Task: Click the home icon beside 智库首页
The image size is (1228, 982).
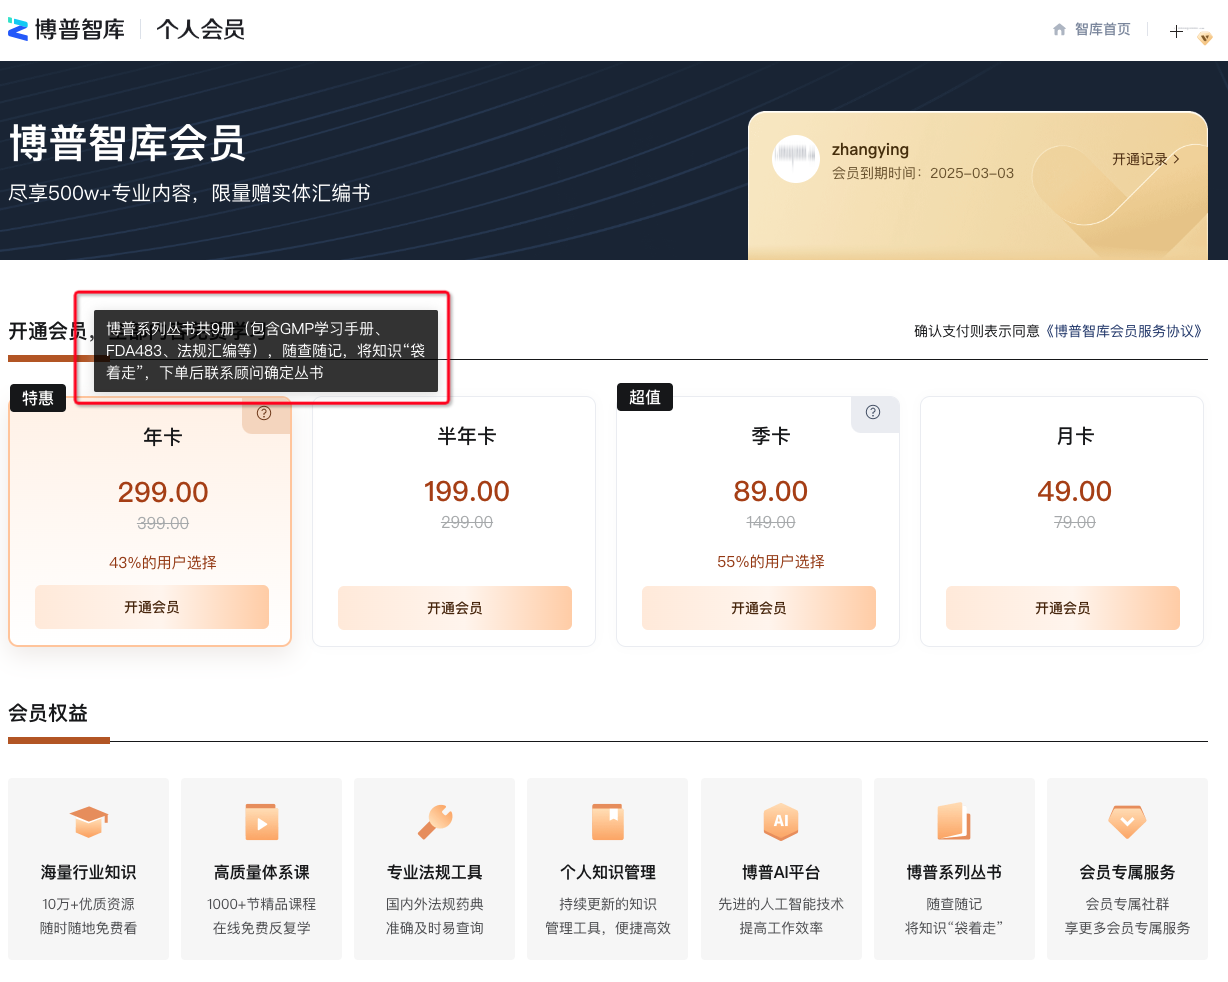Action: [x=1060, y=30]
